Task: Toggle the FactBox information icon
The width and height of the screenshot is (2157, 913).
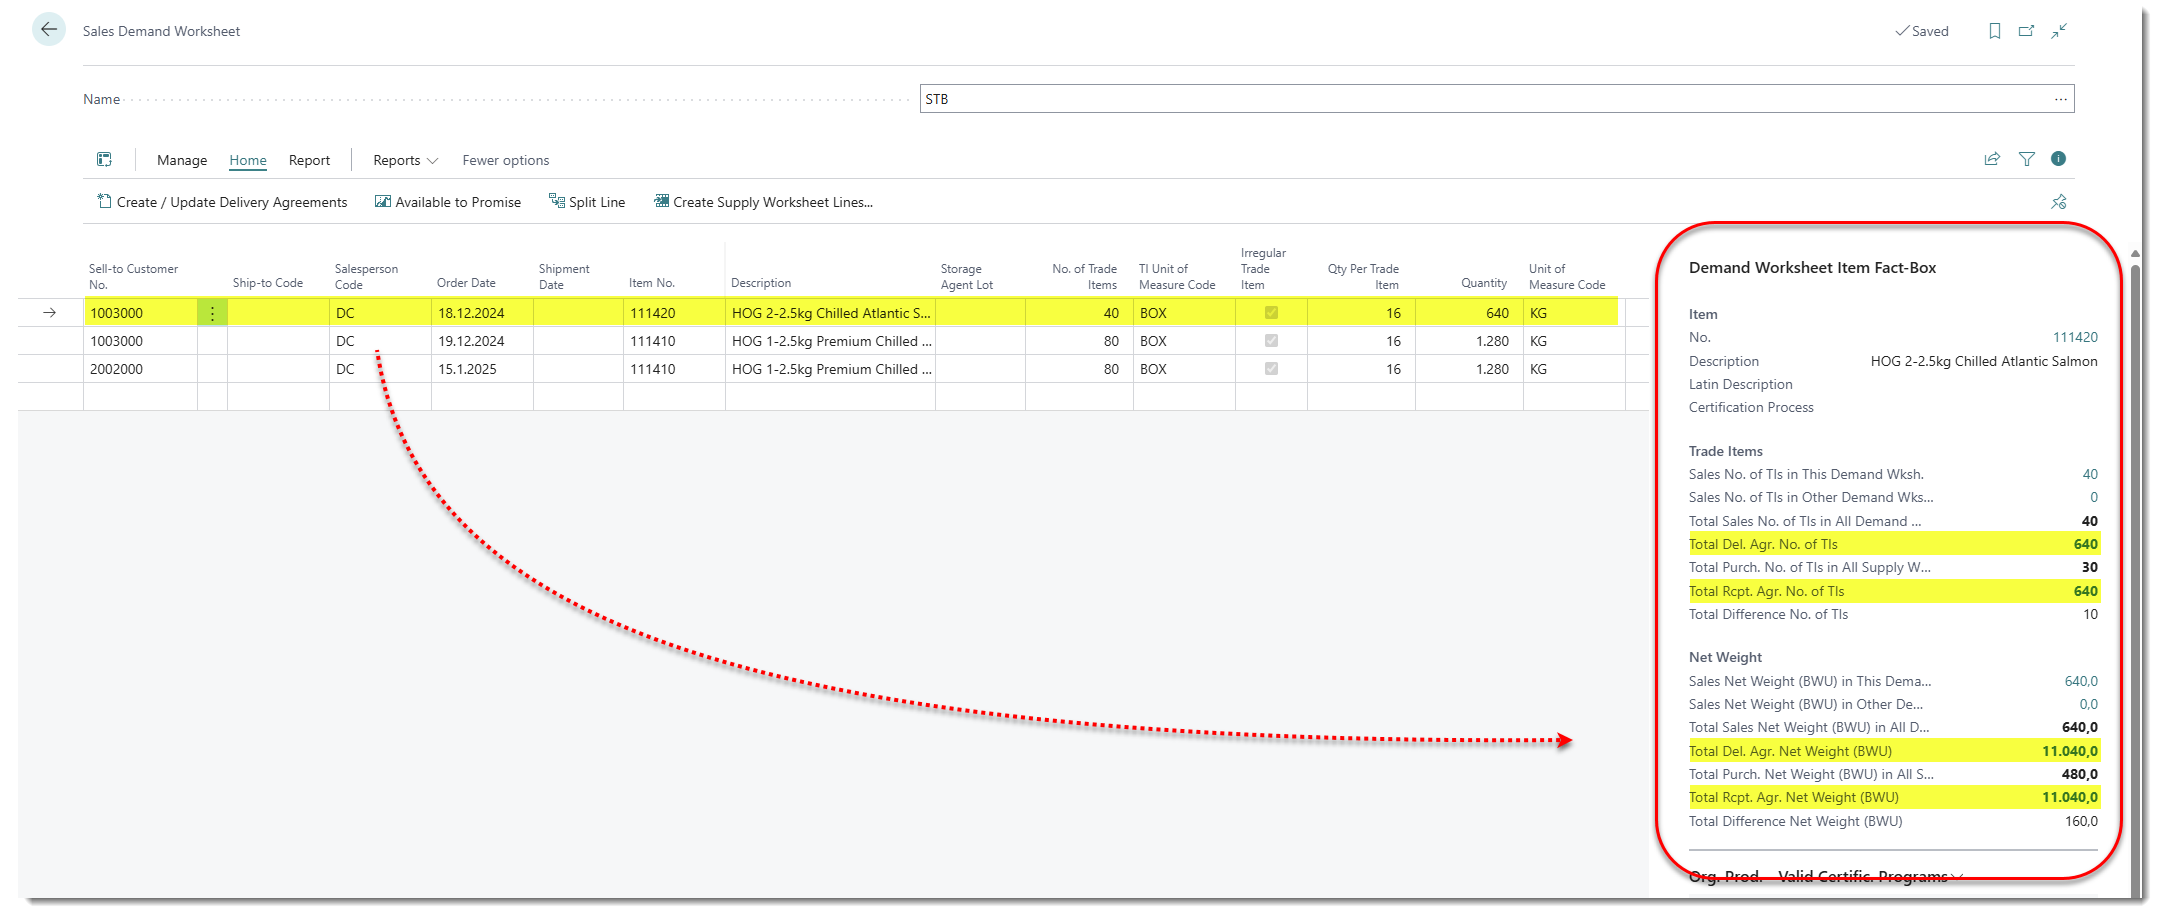Action: click(2058, 159)
